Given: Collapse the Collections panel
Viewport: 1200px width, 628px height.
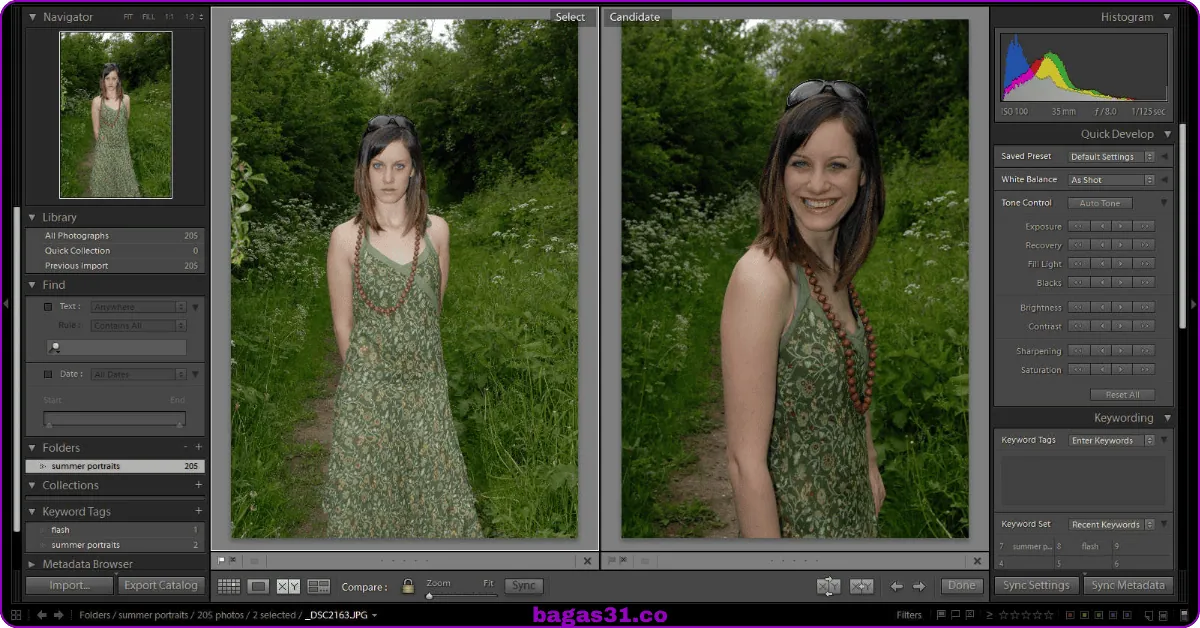Looking at the screenshot, I should pyautogui.click(x=32, y=485).
